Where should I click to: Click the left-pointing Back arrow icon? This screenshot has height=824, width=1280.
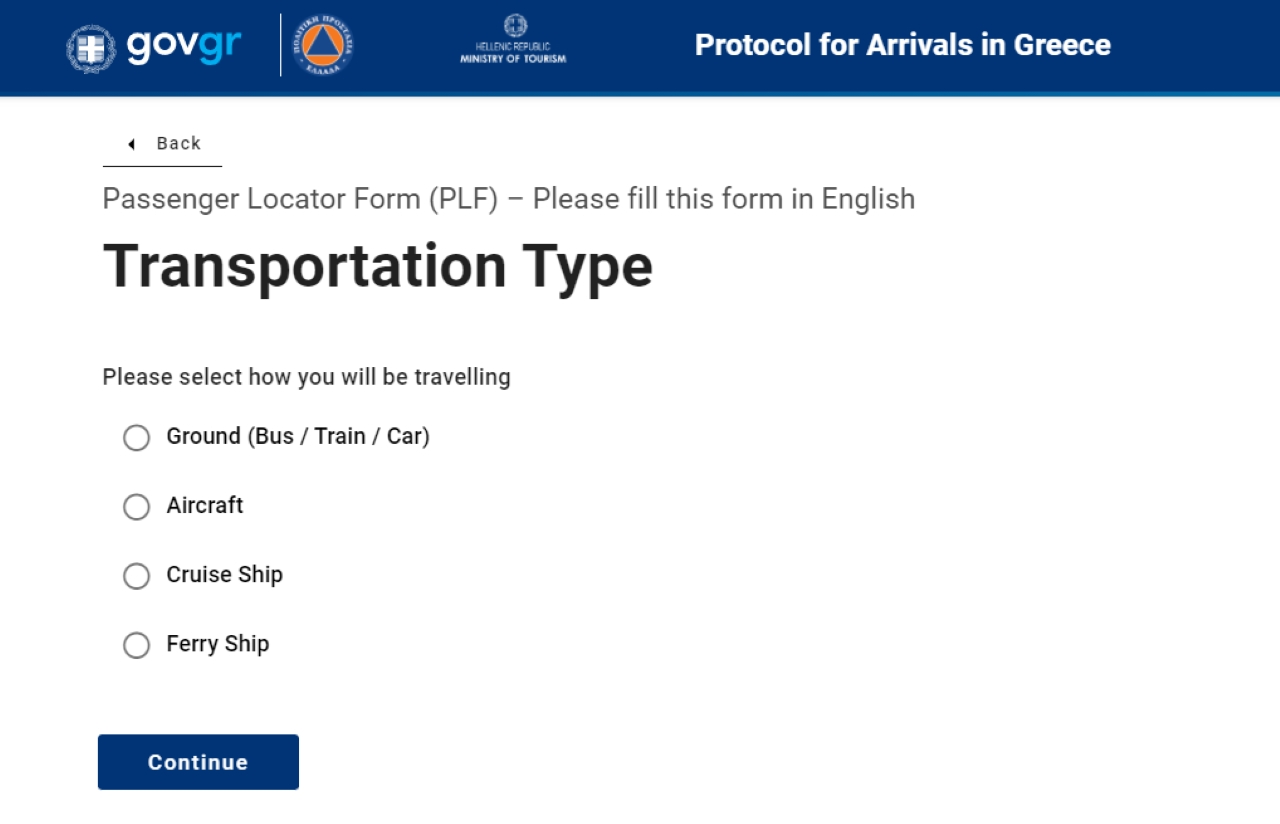[x=131, y=144]
